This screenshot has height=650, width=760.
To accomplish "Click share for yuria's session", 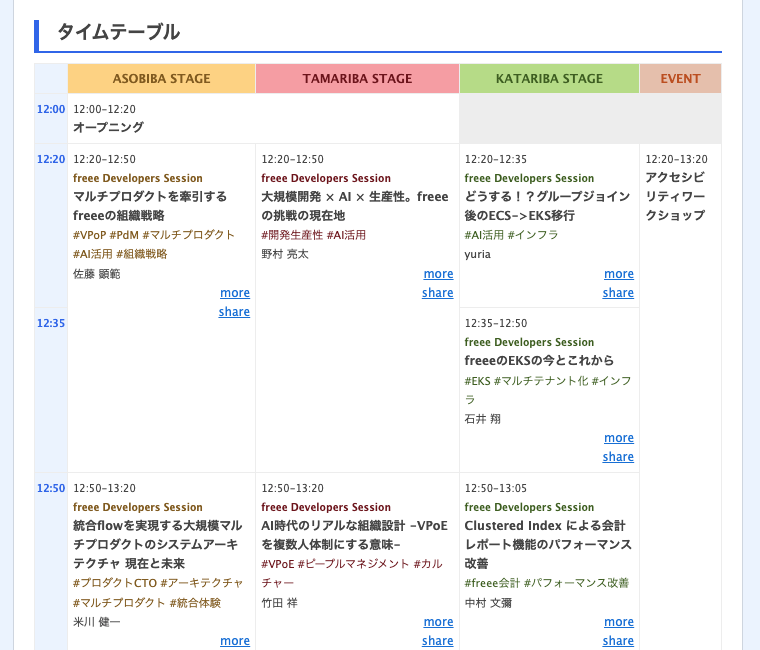I will [x=618, y=293].
